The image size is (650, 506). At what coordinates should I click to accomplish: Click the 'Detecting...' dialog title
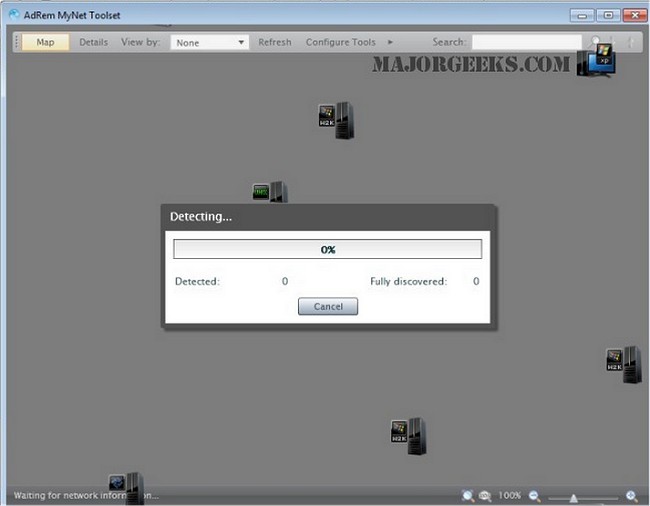pos(201,216)
